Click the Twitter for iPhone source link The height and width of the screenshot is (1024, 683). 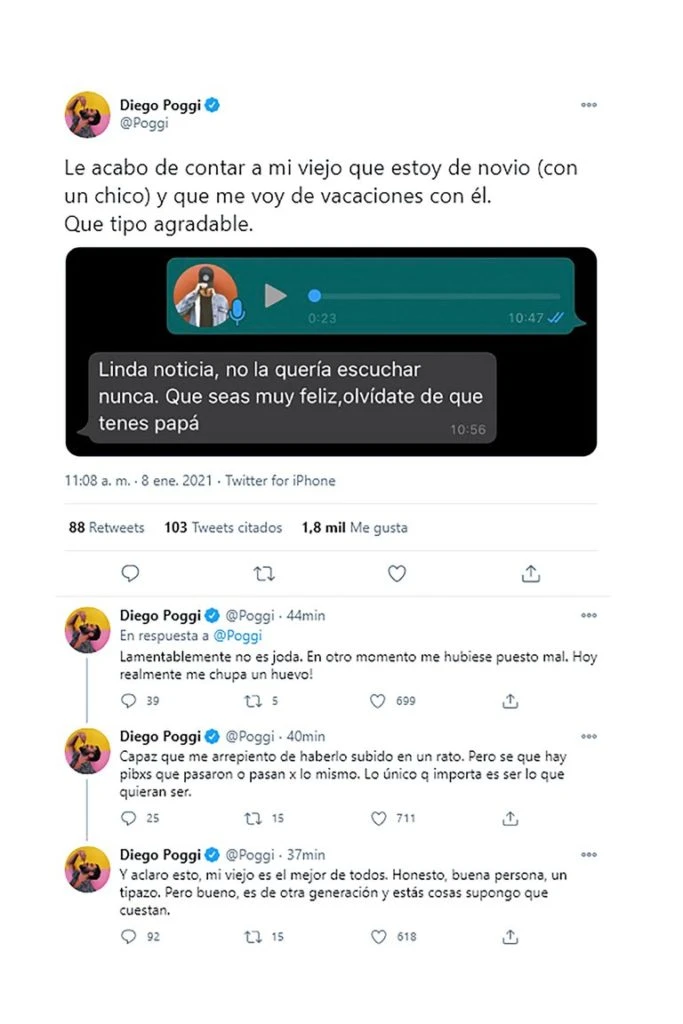(x=280, y=481)
